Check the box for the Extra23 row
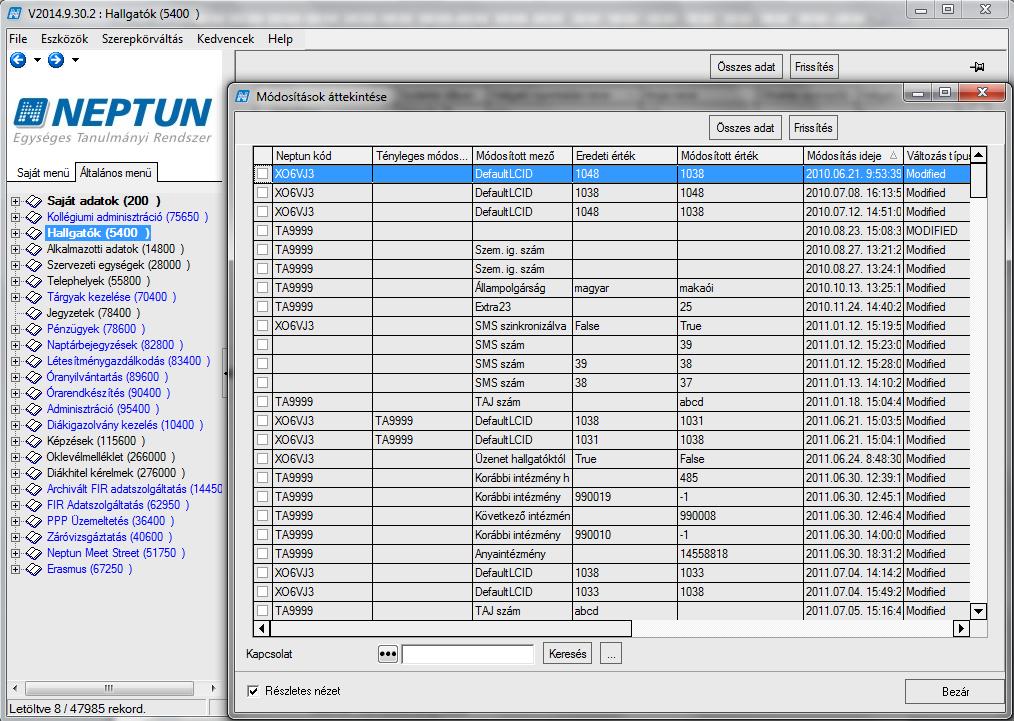The width and height of the screenshot is (1014, 721). pyautogui.click(x=262, y=307)
